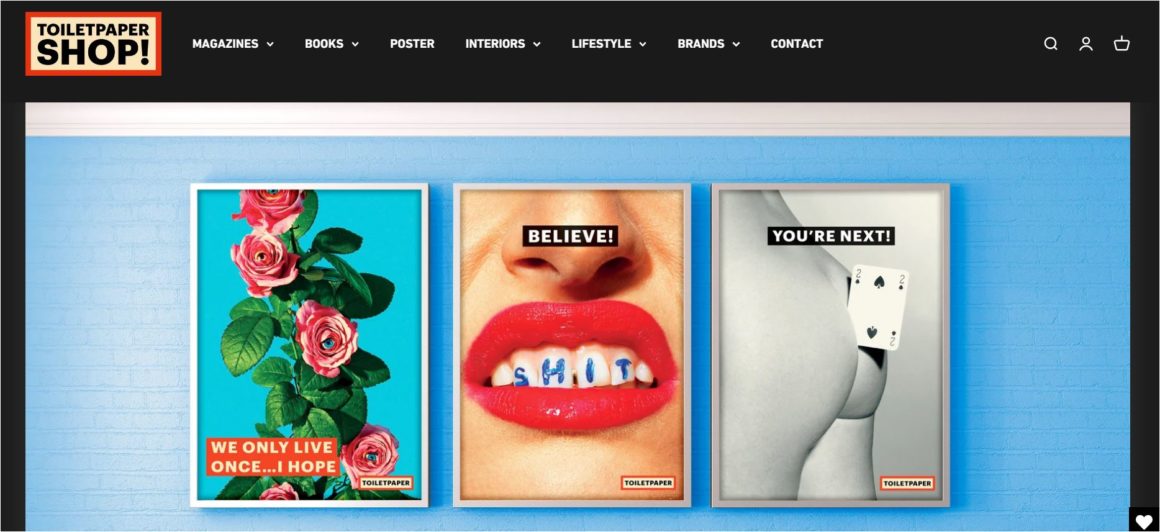Select the You're Next poster
The width and height of the screenshot is (1160, 532).
(x=831, y=345)
